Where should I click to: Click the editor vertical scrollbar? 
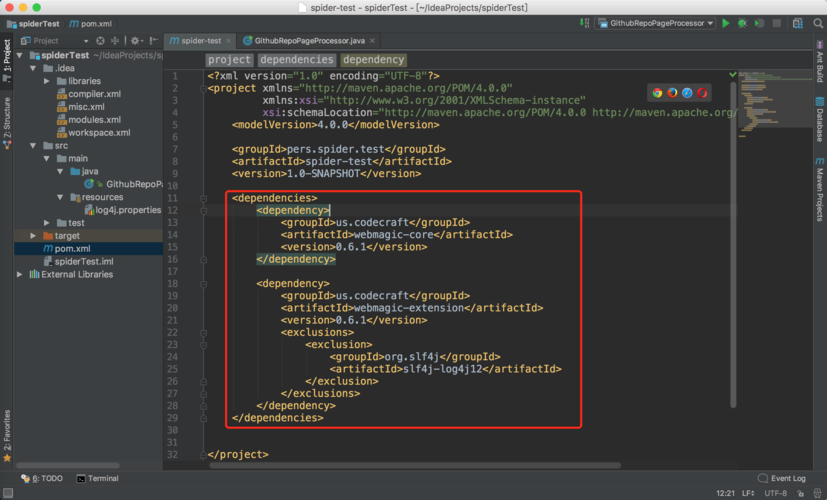[x=733, y=245]
